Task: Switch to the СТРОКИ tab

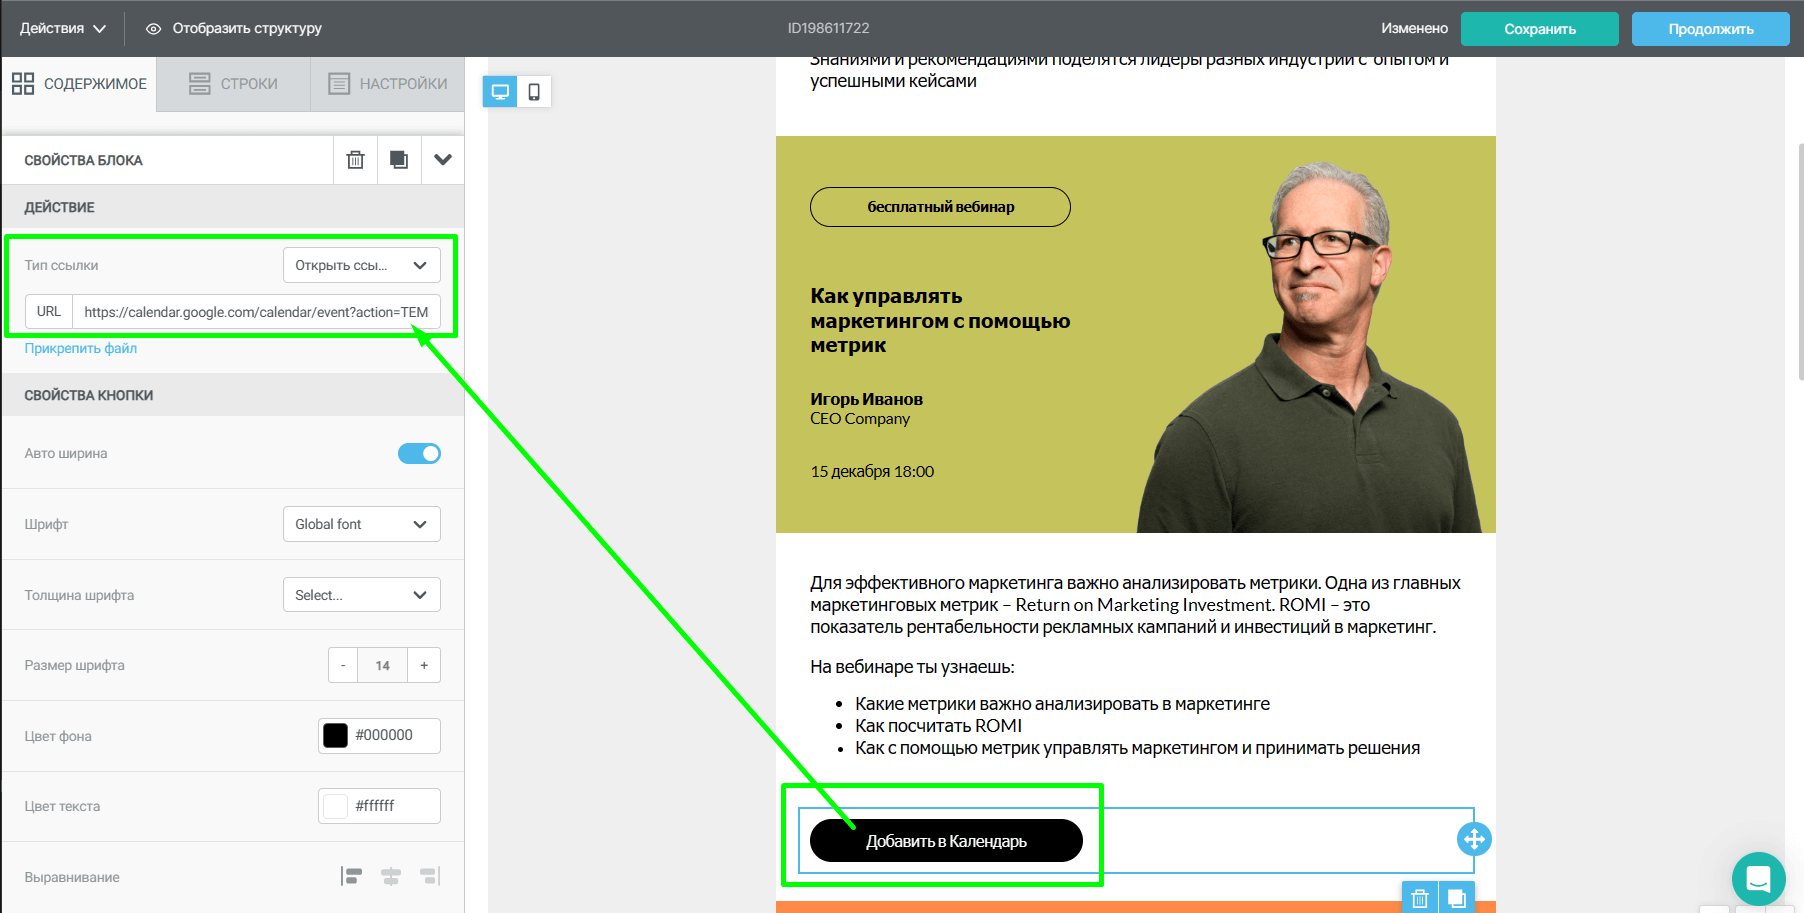Action: pyautogui.click(x=233, y=84)
